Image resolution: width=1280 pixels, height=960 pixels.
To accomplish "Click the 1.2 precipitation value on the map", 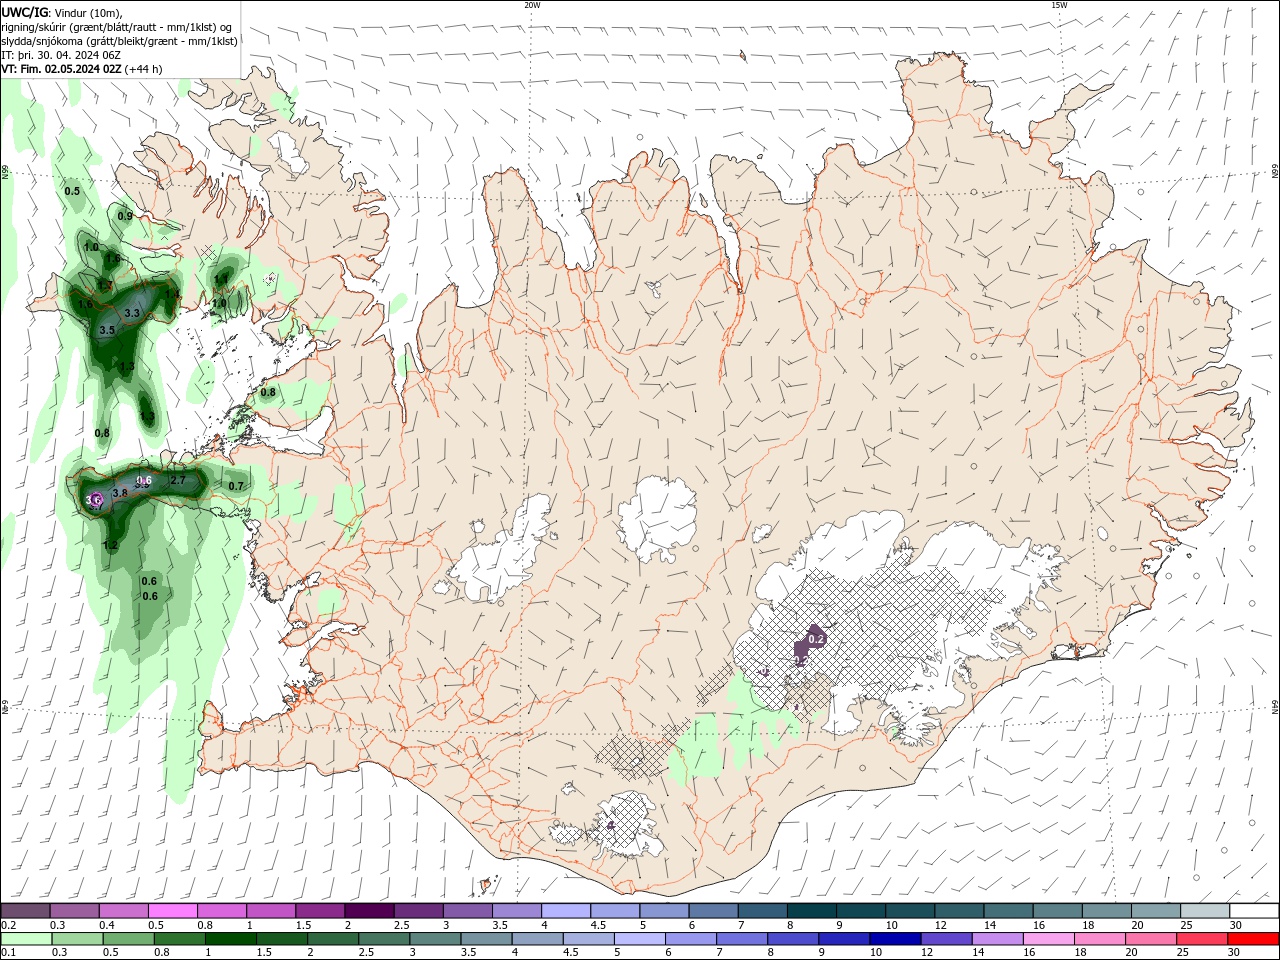I will (110, 545).
